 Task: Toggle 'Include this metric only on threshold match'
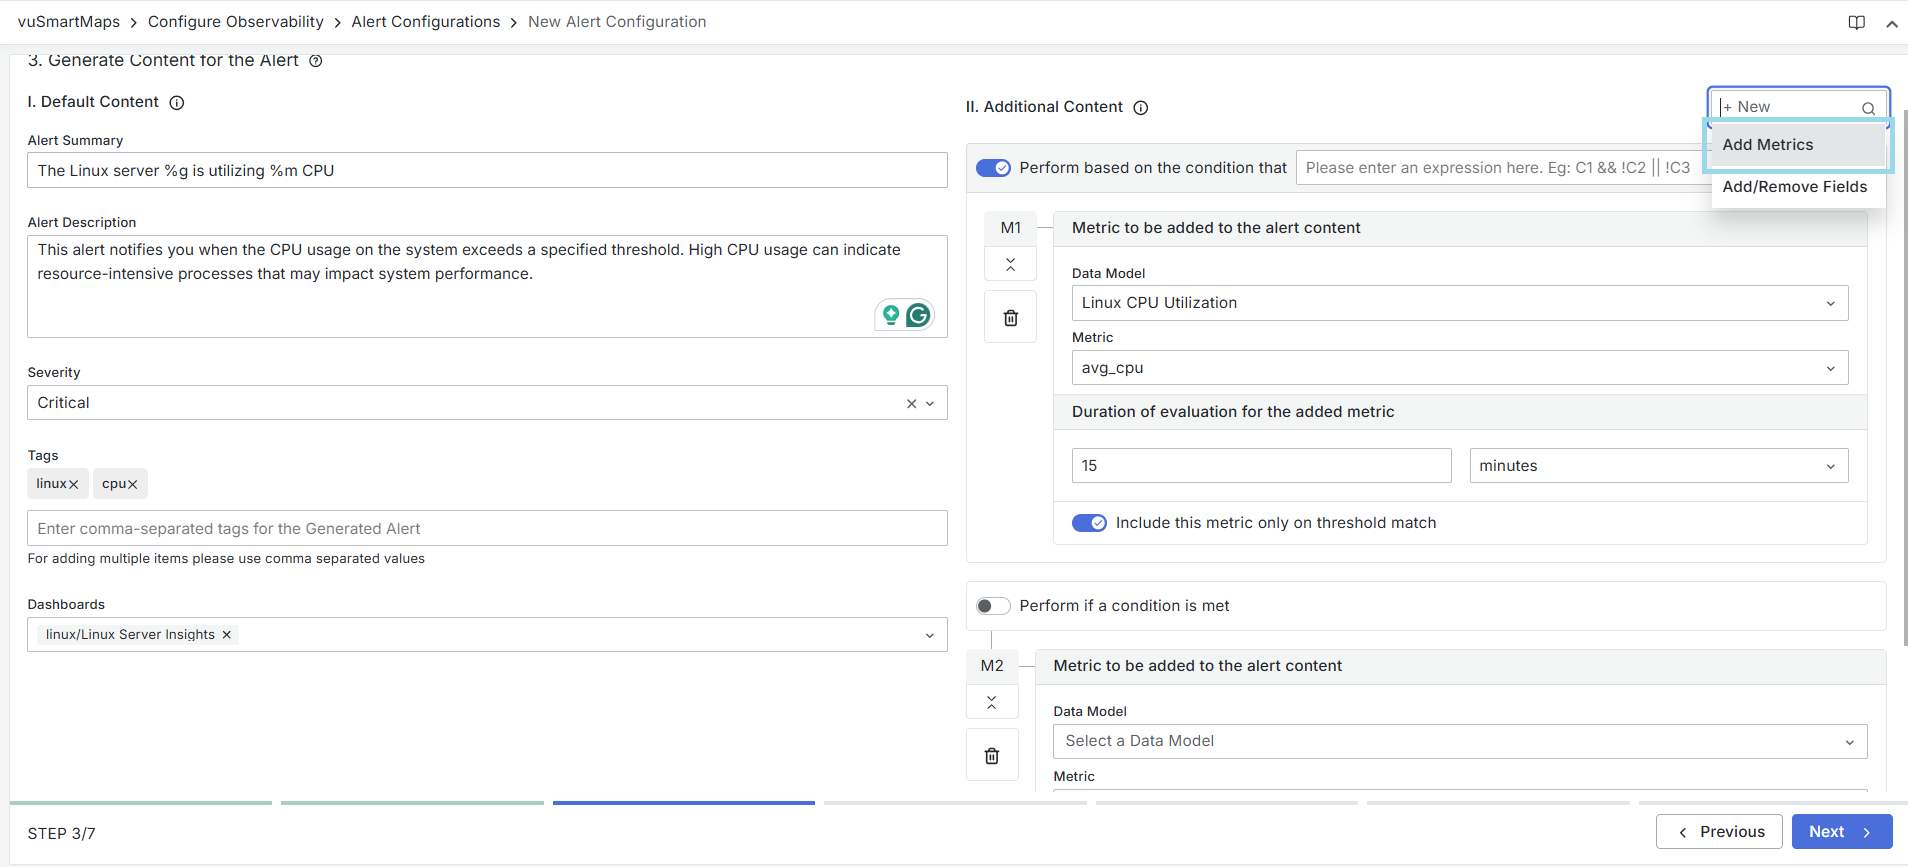[1089, 523]
